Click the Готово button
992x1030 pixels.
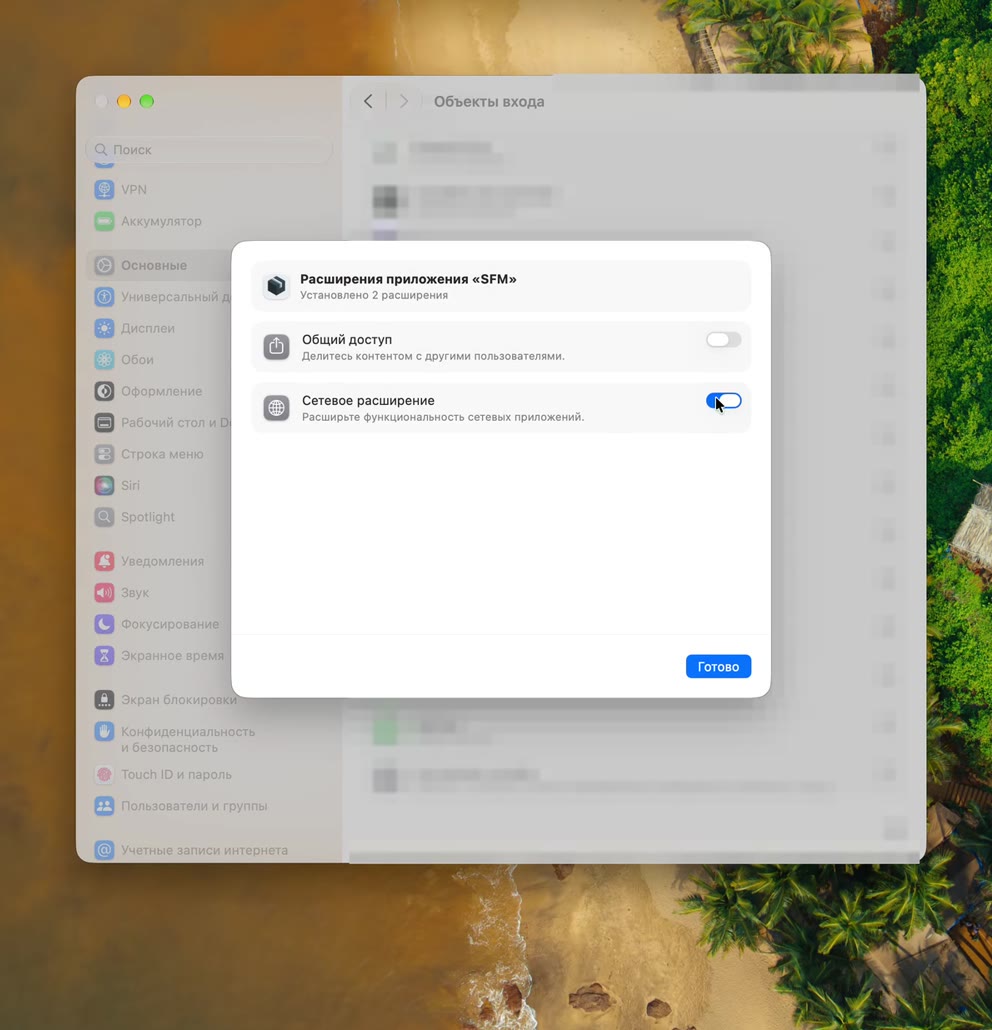[x=718, y=666]
